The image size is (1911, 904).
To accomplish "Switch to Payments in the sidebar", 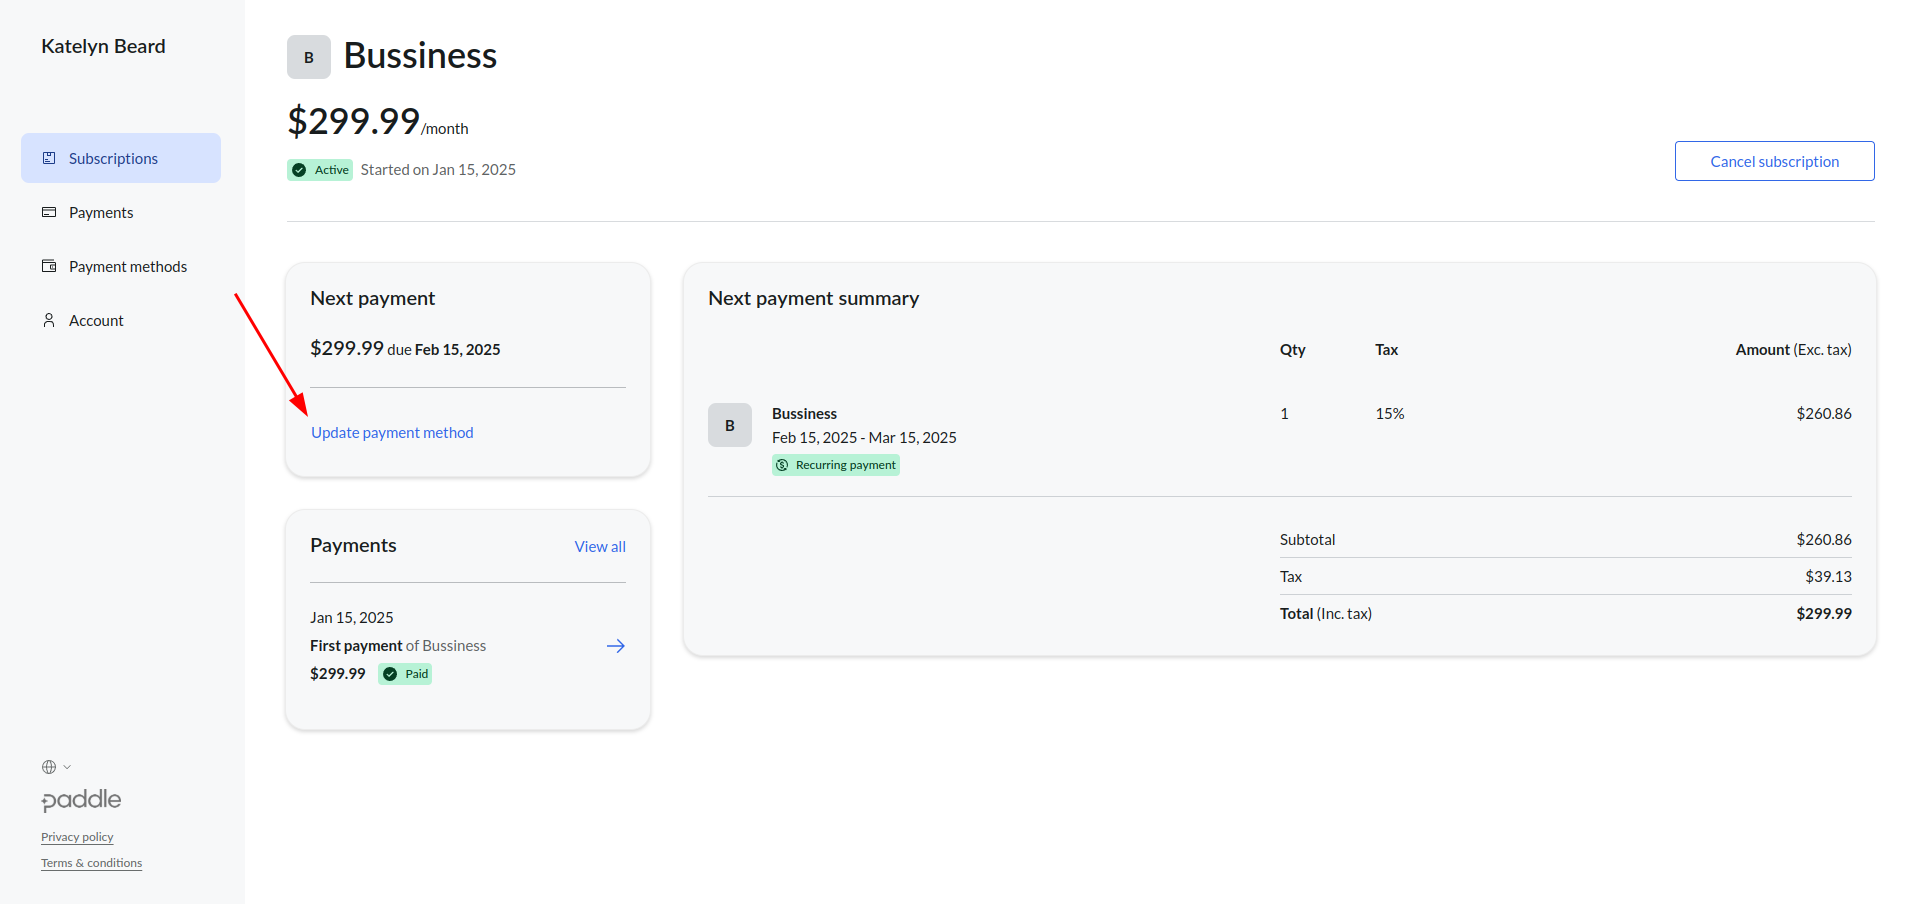I will 100,212.
